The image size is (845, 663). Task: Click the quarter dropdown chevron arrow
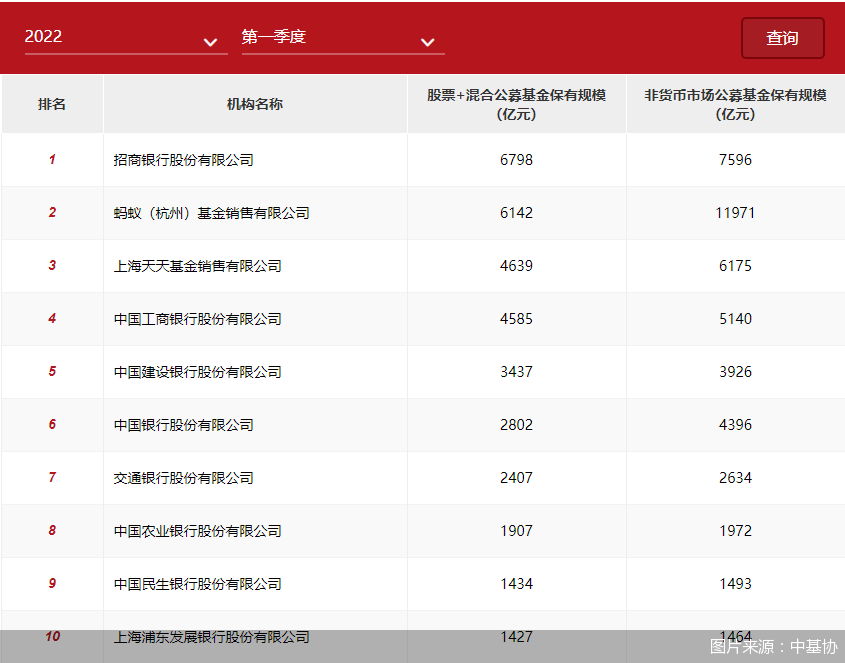428,42
